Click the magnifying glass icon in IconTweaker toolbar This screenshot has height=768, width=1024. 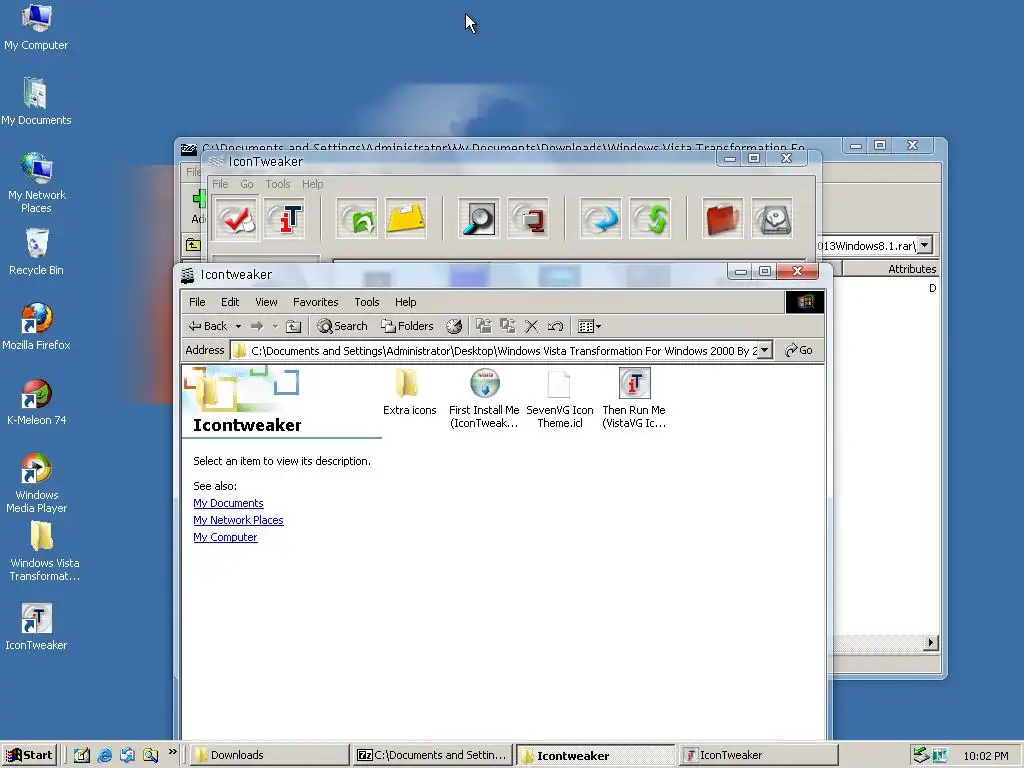click(x=479, y=219)
